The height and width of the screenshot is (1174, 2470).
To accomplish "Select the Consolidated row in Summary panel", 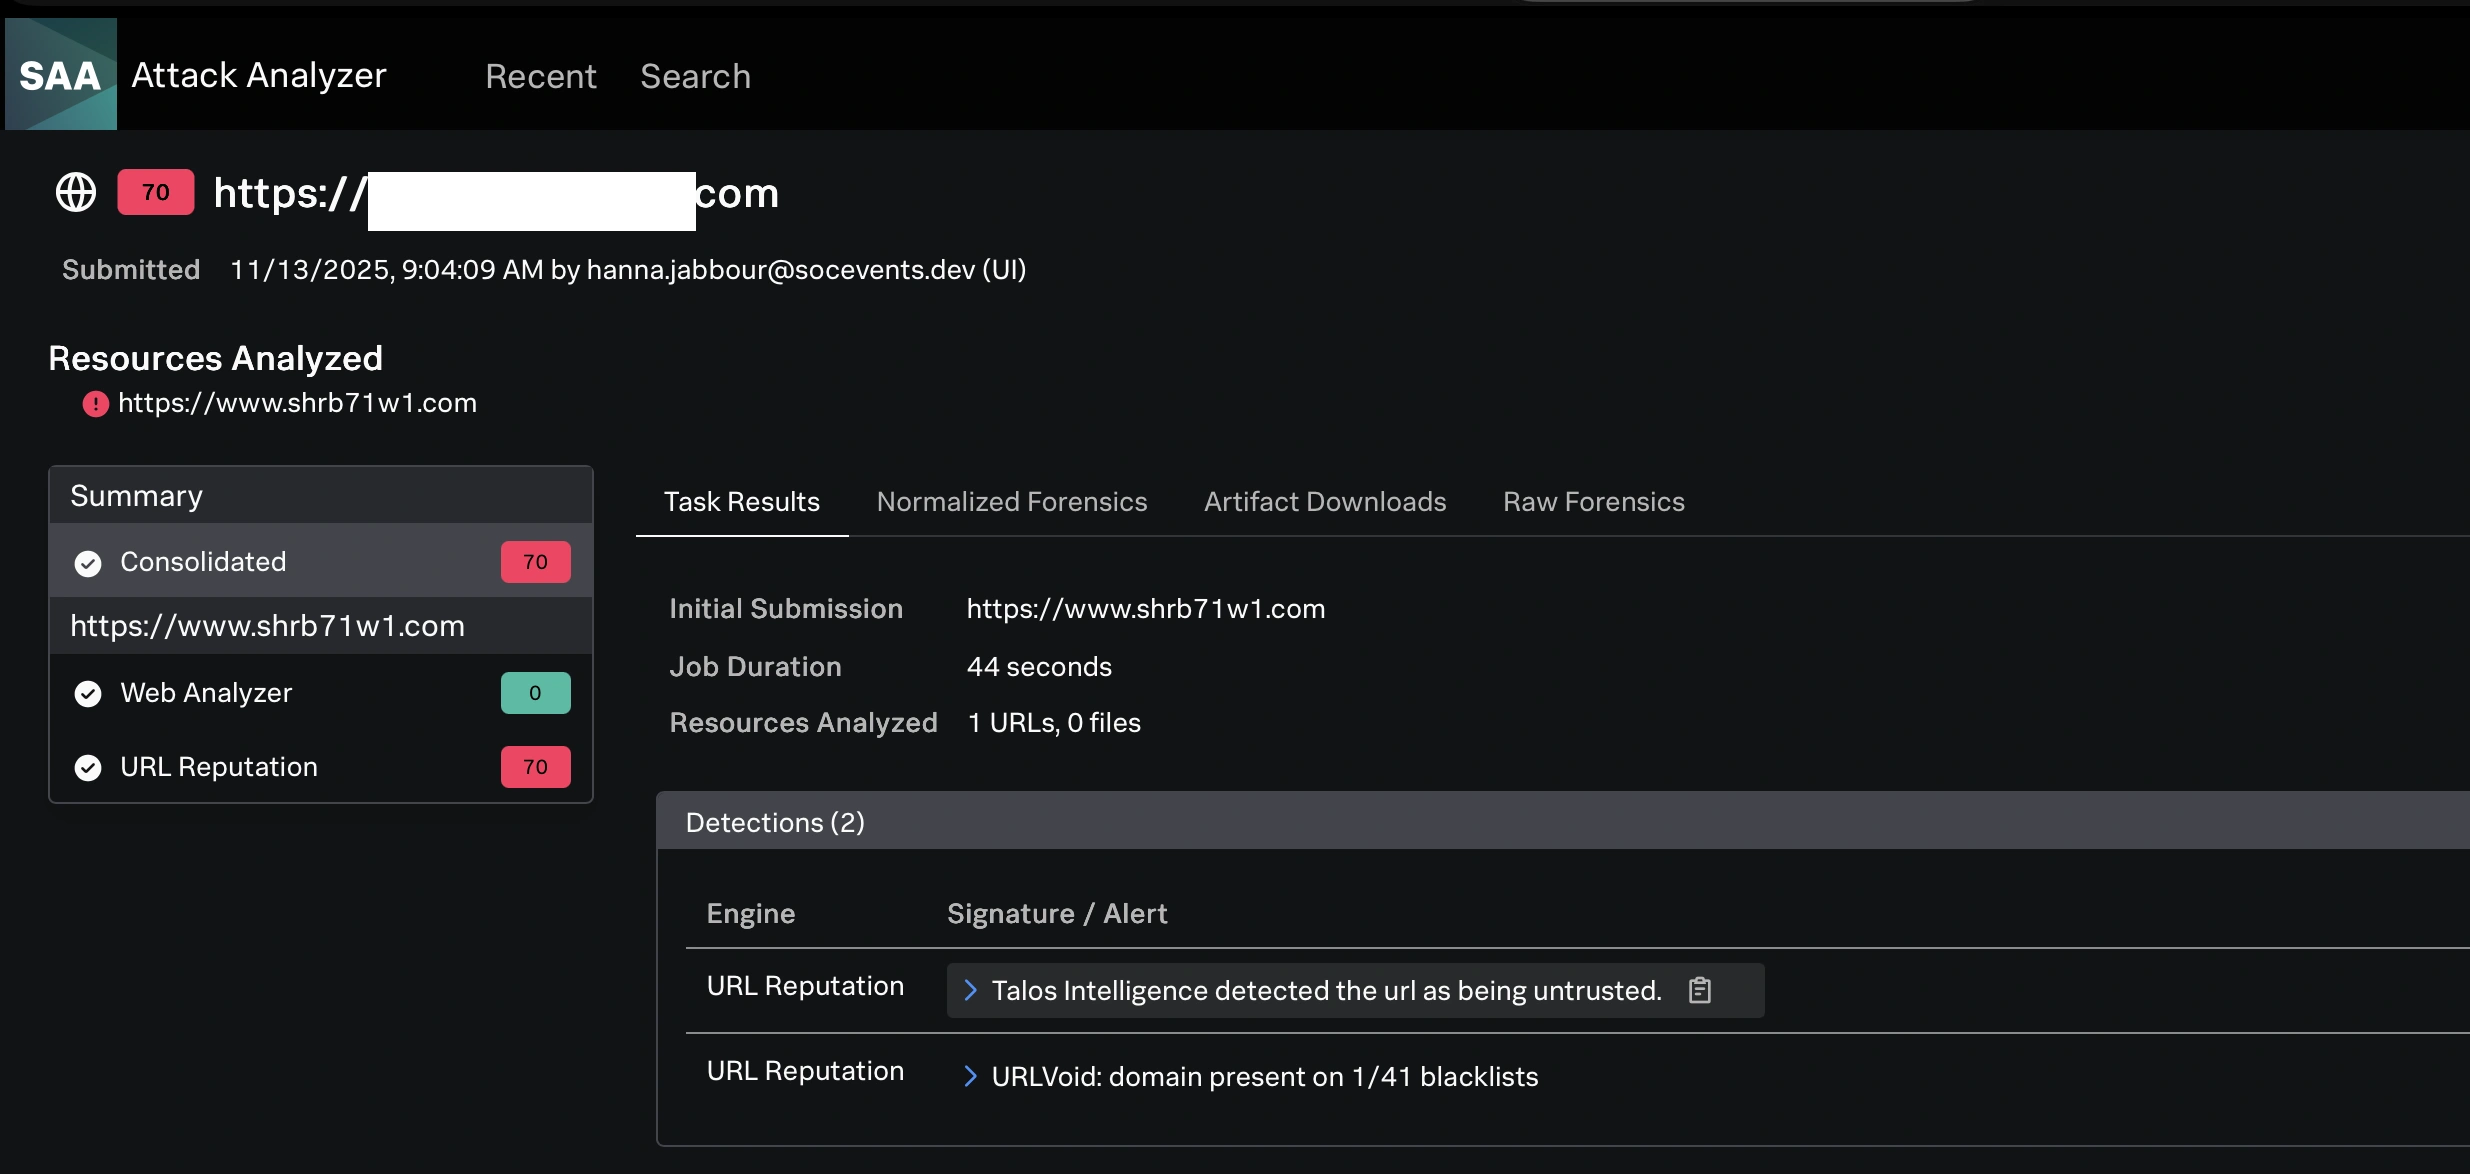I will coord(203,562).
